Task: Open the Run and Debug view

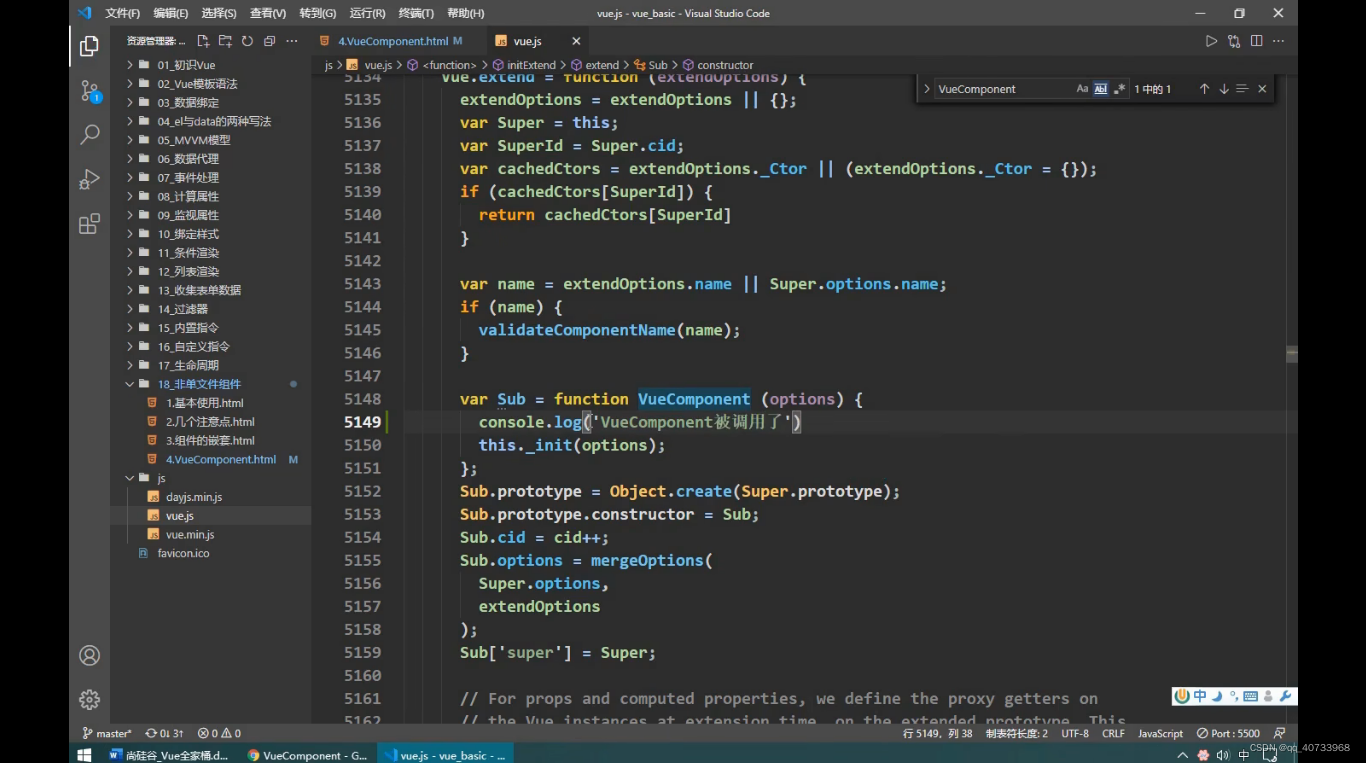Action: [89, 179]
